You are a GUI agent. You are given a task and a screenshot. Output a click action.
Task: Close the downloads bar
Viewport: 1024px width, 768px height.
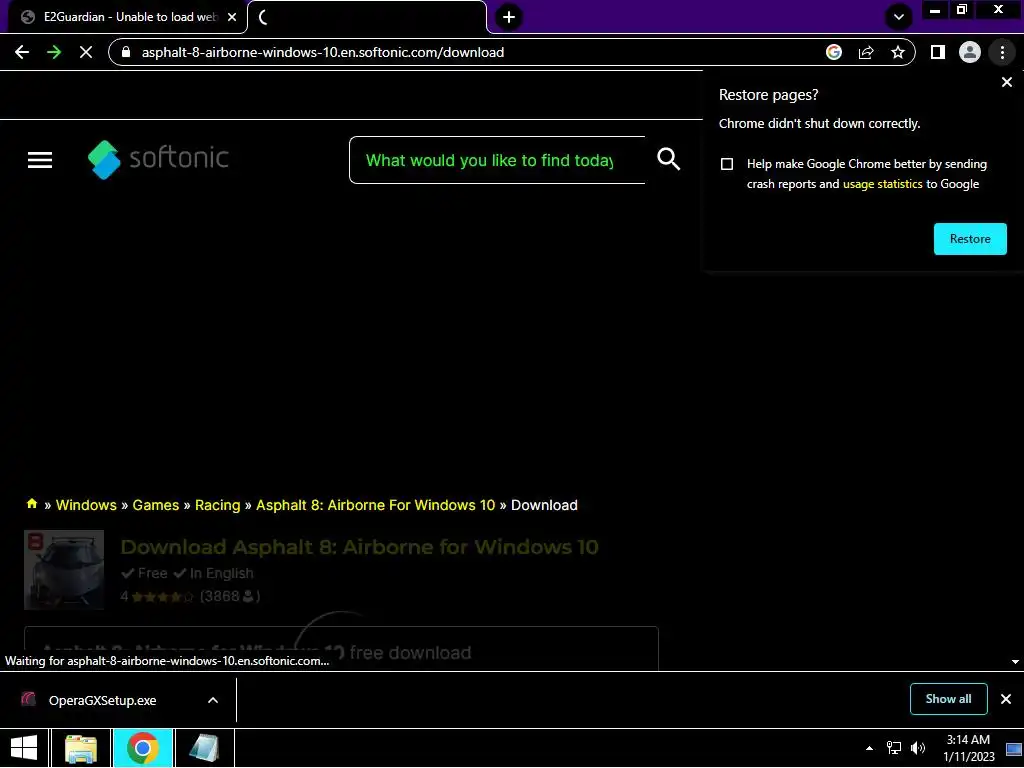pos(1006,699)
